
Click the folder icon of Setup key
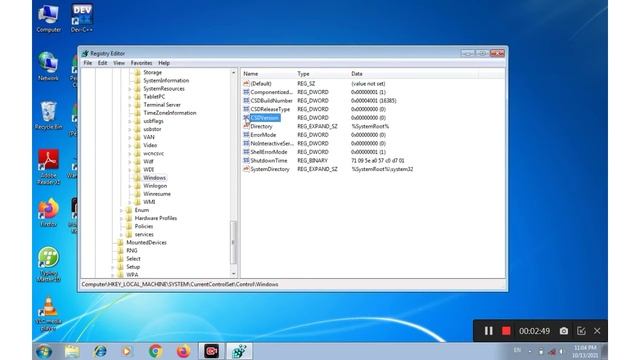[x=120, y=267]
